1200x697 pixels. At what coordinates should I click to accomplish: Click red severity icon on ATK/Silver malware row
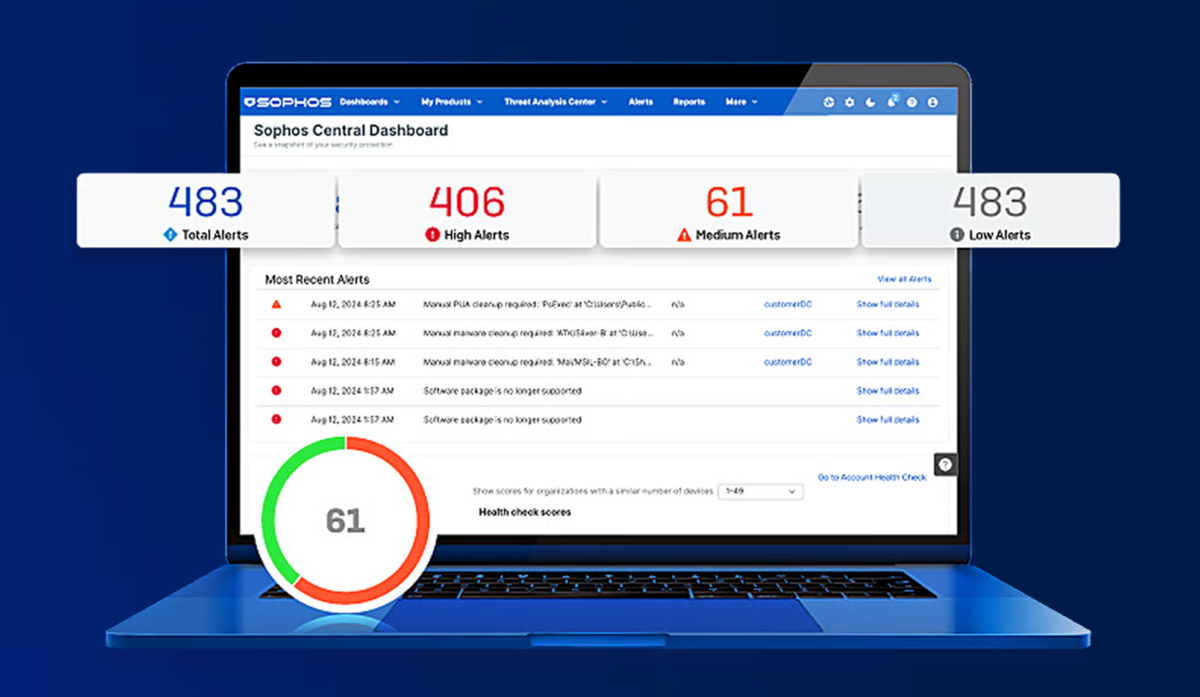[x=276, y=333]
